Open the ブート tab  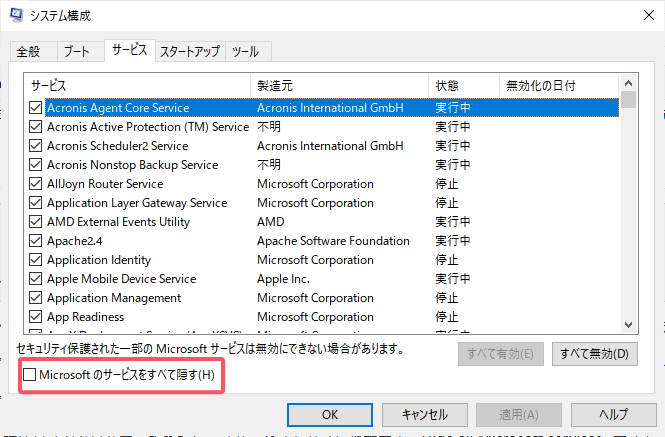click(76, 51)
